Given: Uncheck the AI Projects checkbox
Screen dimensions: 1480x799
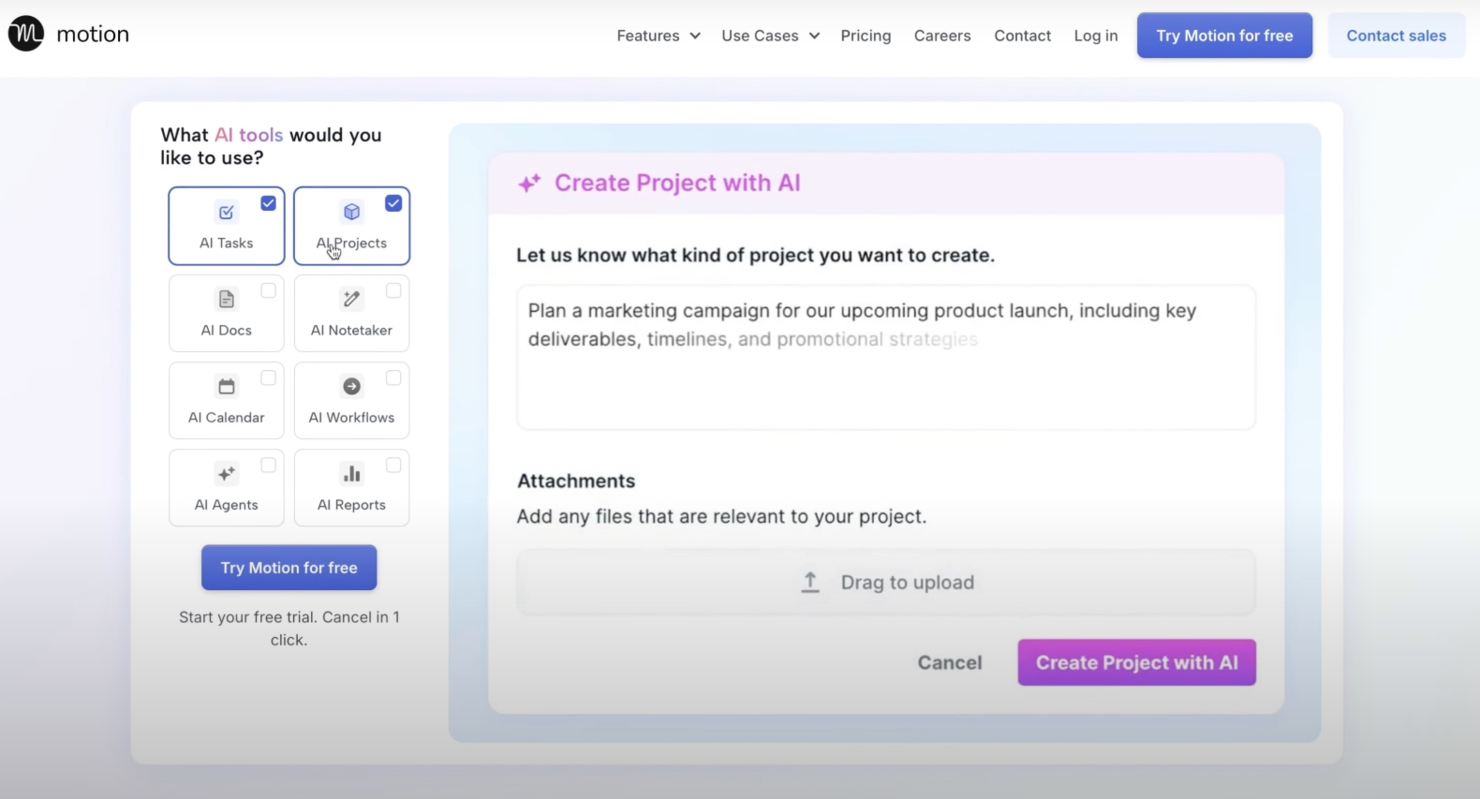Looking at the screenshot, I should (393, 203).
